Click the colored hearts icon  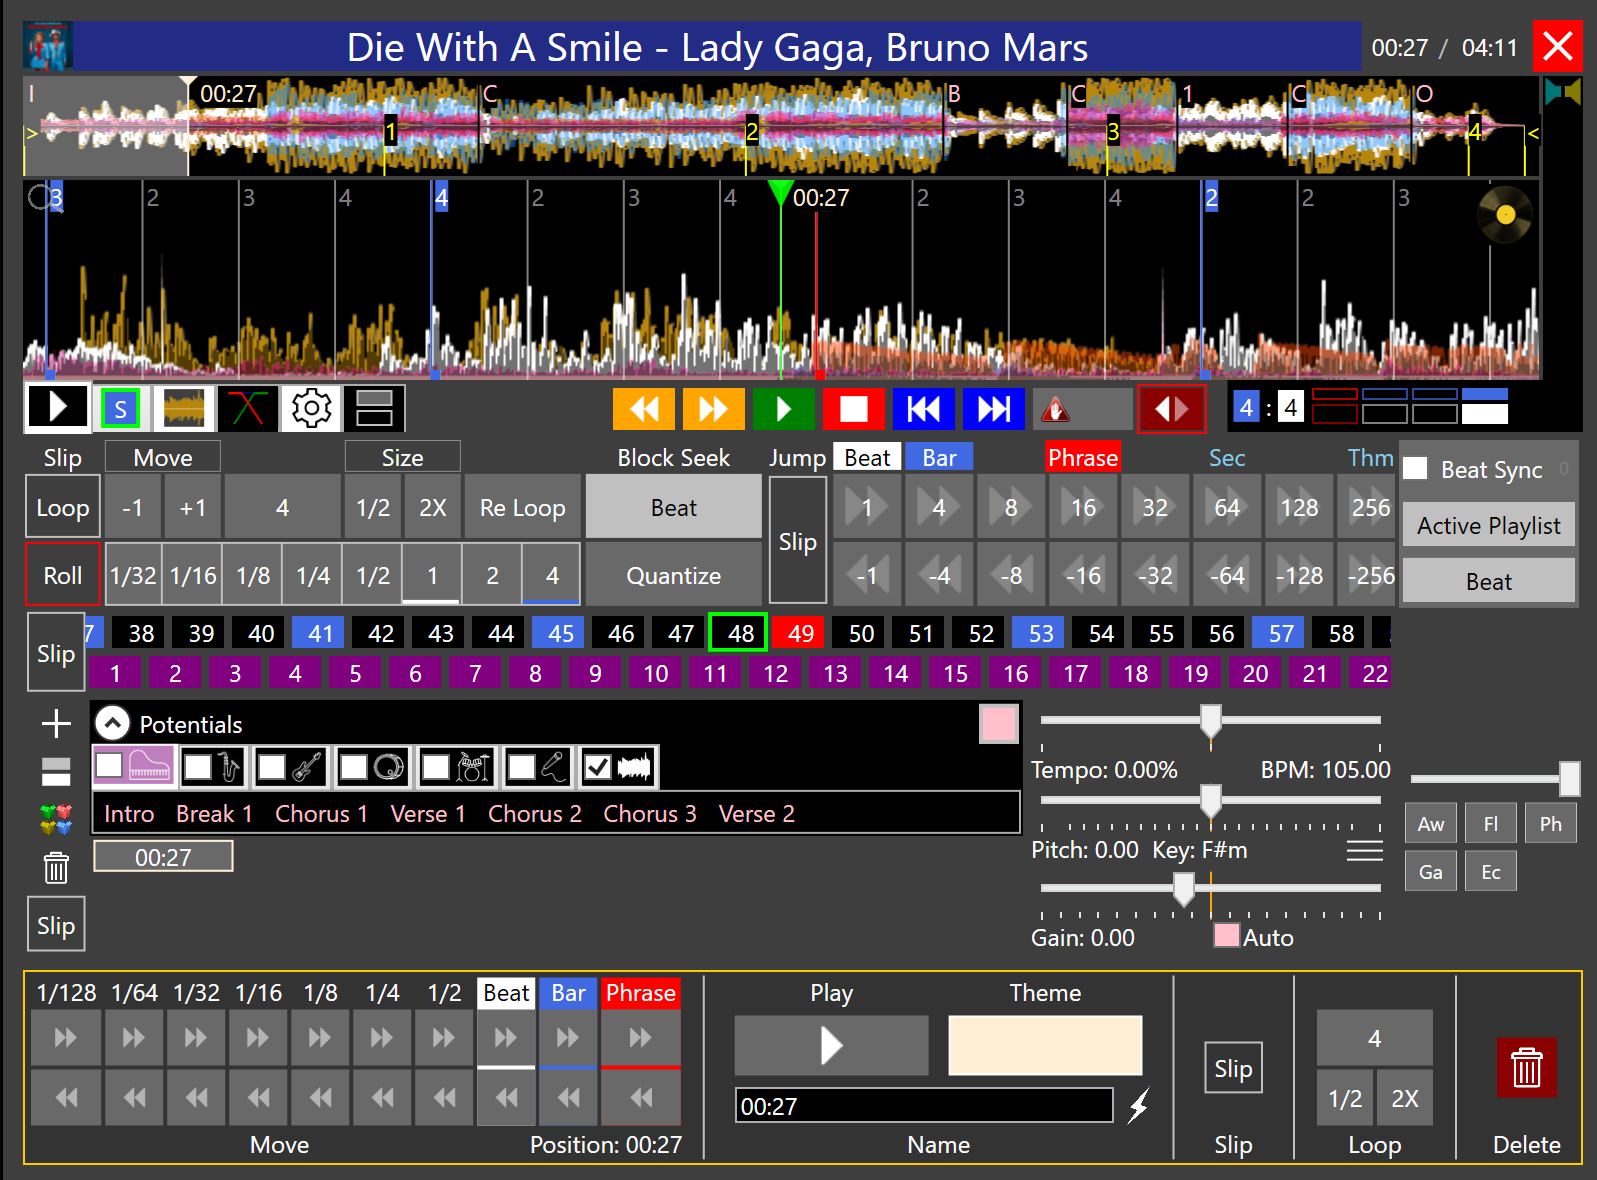[x=56, y=820]
